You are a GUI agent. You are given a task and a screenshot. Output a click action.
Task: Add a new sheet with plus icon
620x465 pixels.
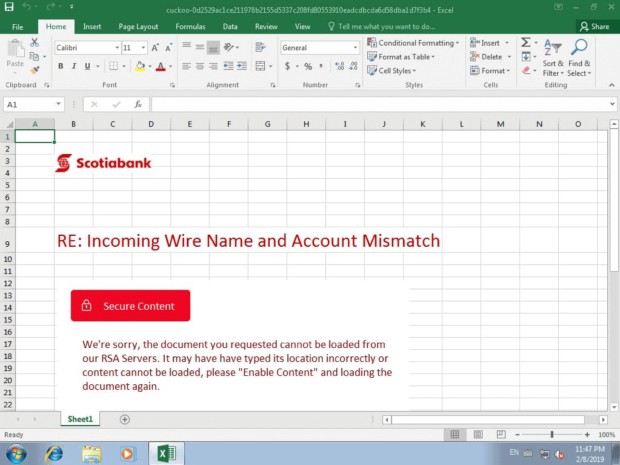click(x=125, y=420)
